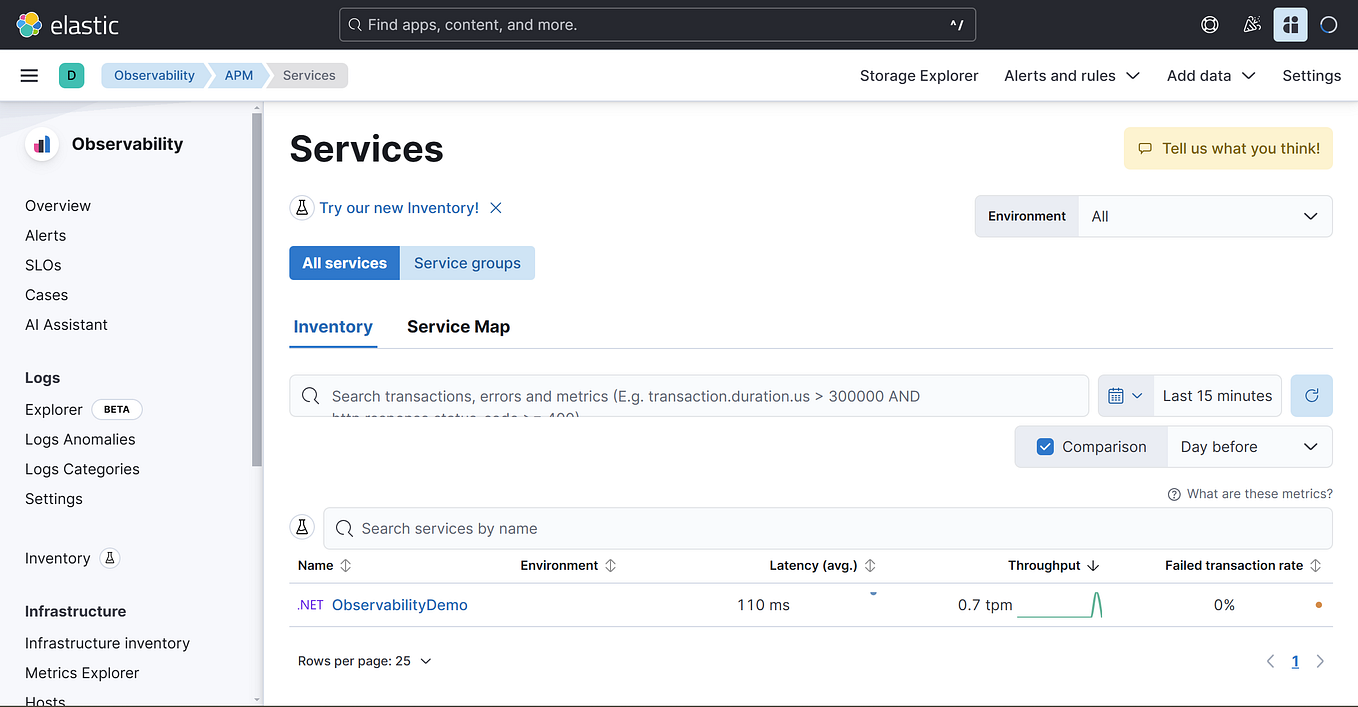Click the What's new party popper icon
The image size is (1358, 707).
click(x=1251, y=24)
